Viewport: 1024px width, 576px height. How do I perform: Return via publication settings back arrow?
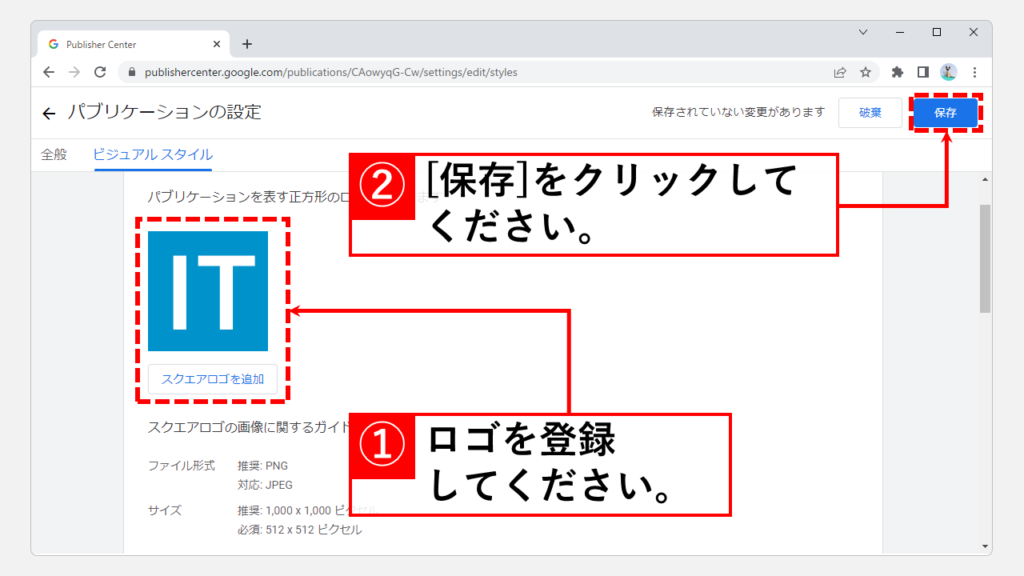49,114
